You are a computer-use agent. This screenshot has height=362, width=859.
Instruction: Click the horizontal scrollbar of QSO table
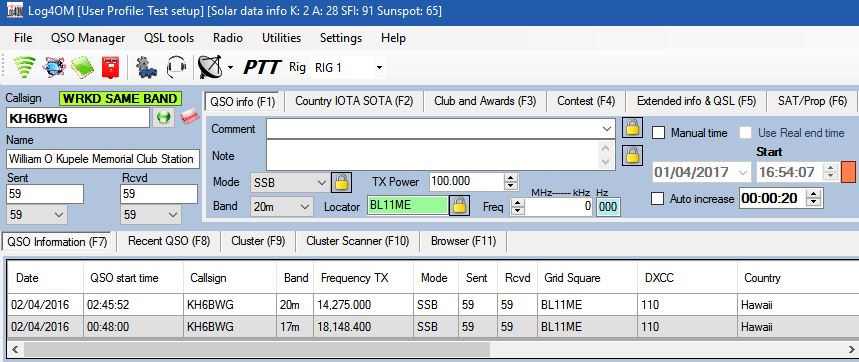(x=256, y=349)
